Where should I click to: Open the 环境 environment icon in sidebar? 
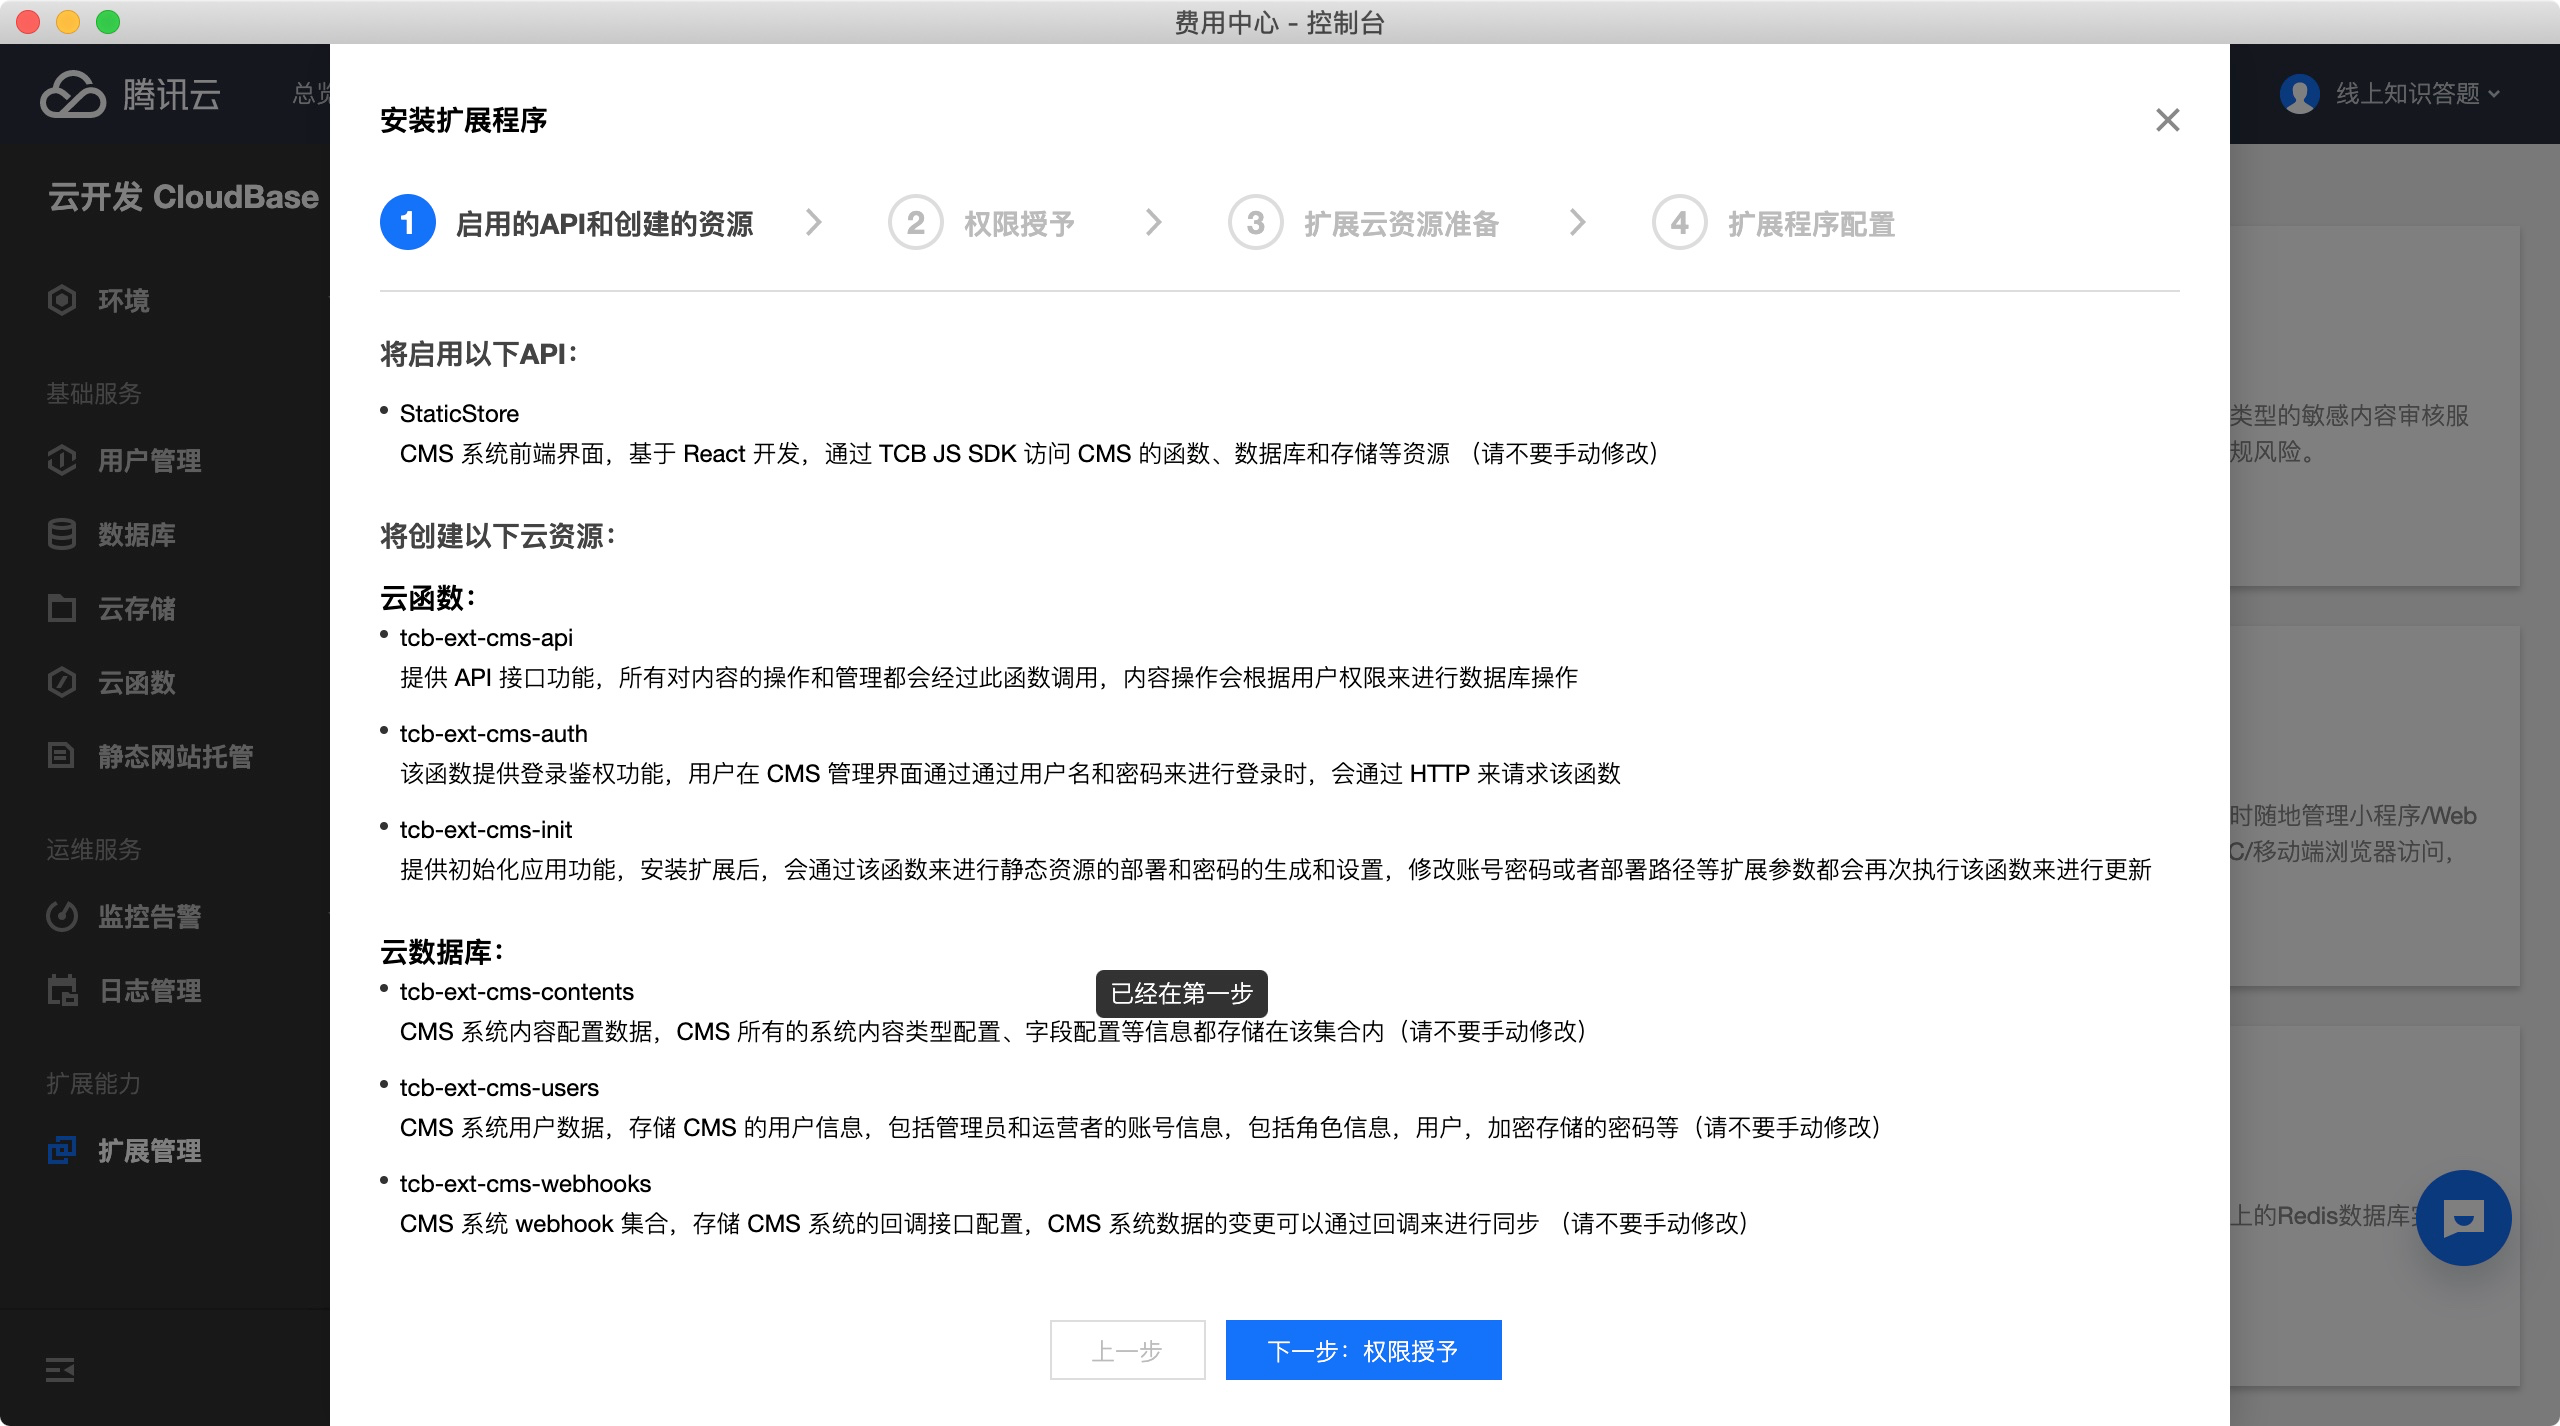62,300
